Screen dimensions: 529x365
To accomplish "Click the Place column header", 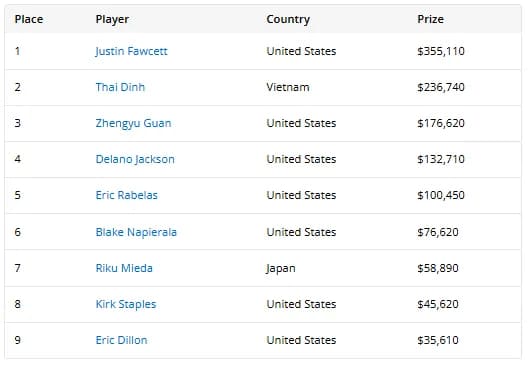I will (29, 19).
